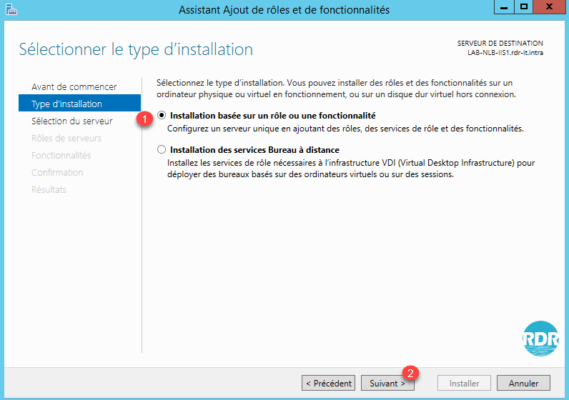The height and width of the screenshot is (400, 569).
Task: Go back with Précédent button
Action: click(x=328, y=383)
